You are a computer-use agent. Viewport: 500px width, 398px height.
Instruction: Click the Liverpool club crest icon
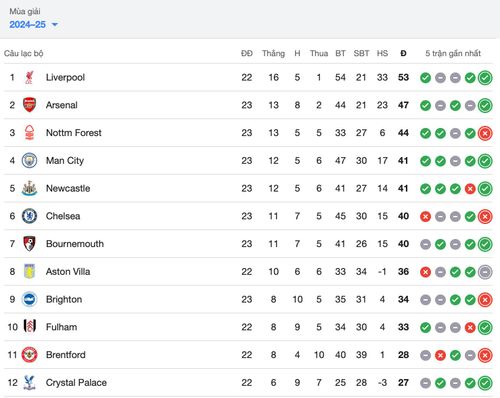click(29, 77)
